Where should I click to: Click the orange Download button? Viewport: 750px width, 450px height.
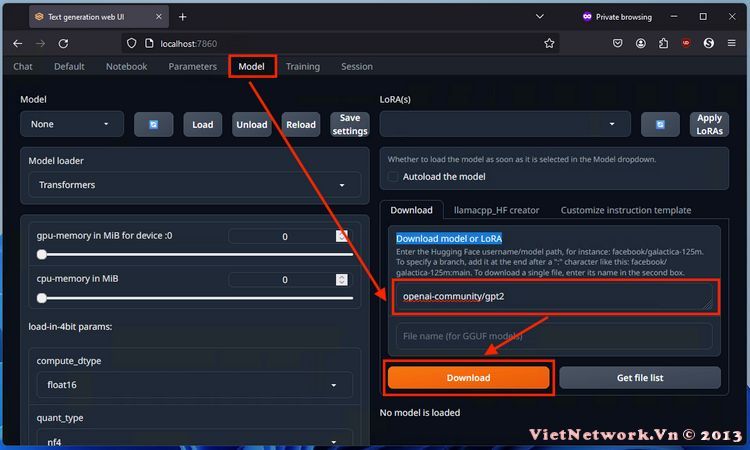click(468, 378)
